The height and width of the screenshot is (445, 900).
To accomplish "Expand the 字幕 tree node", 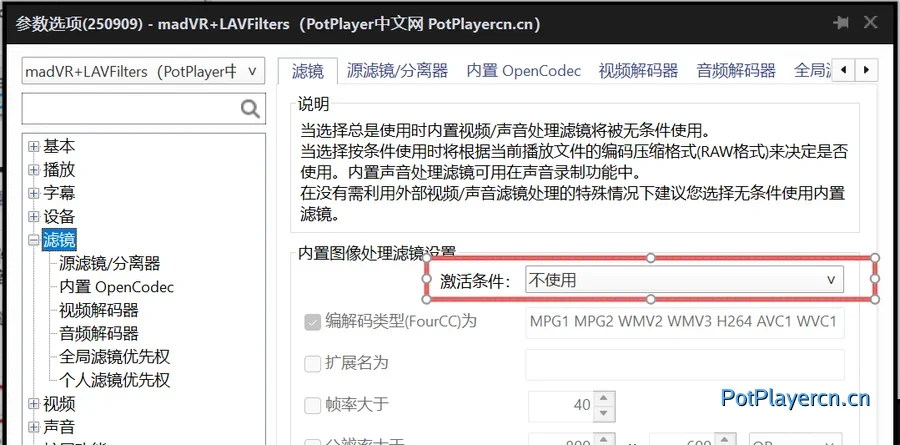I will tap(34, 194).
